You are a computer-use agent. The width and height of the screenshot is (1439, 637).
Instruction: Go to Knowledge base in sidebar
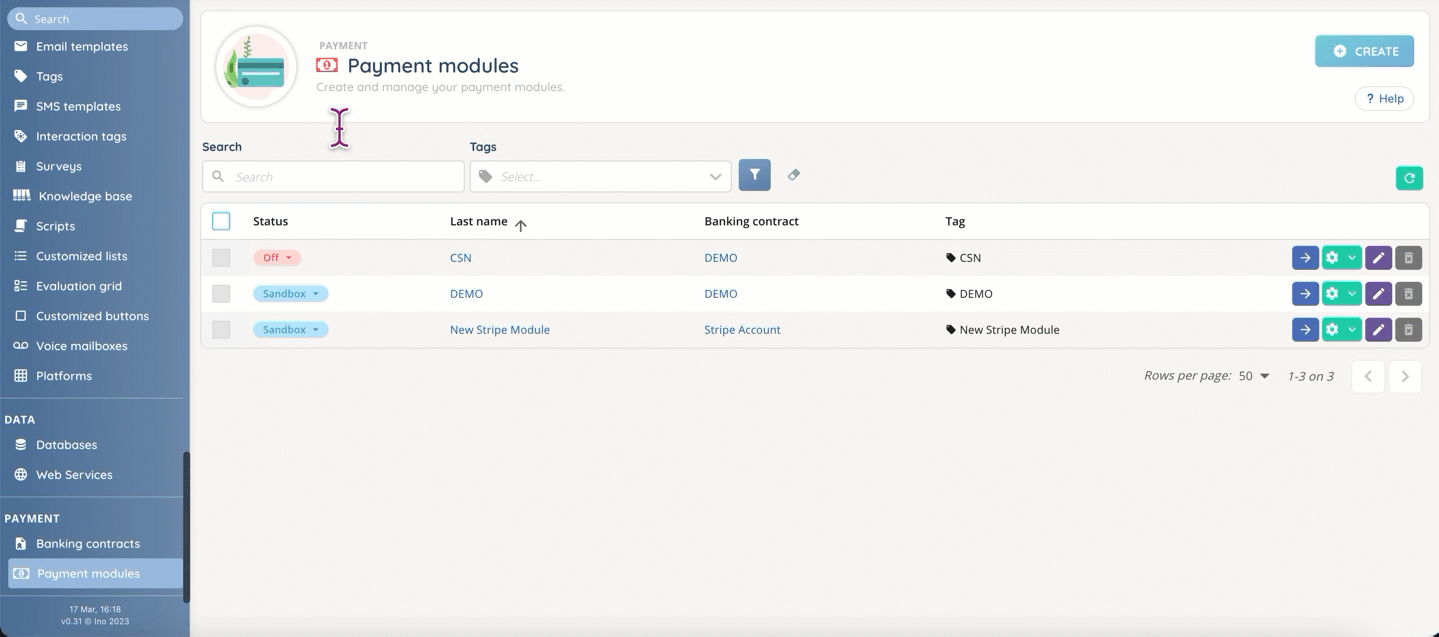(x=84, y=196)
